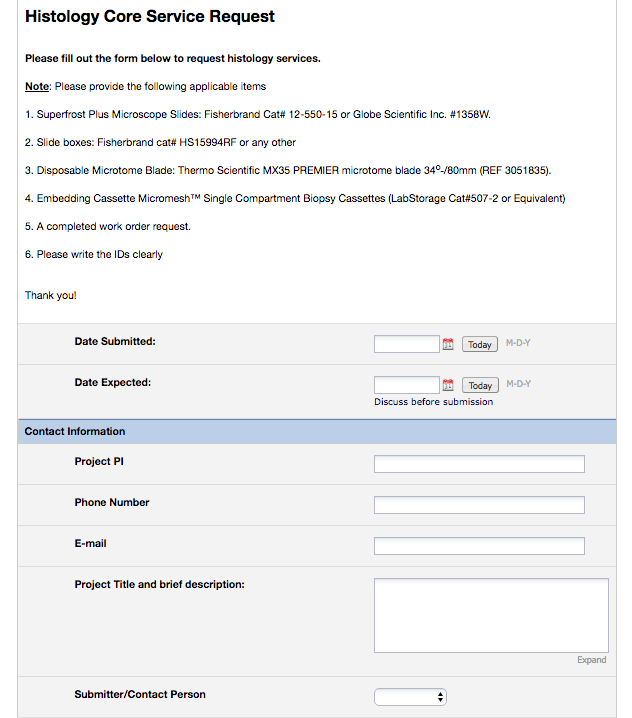Focus the Date Expected text field

click(407, 385)
